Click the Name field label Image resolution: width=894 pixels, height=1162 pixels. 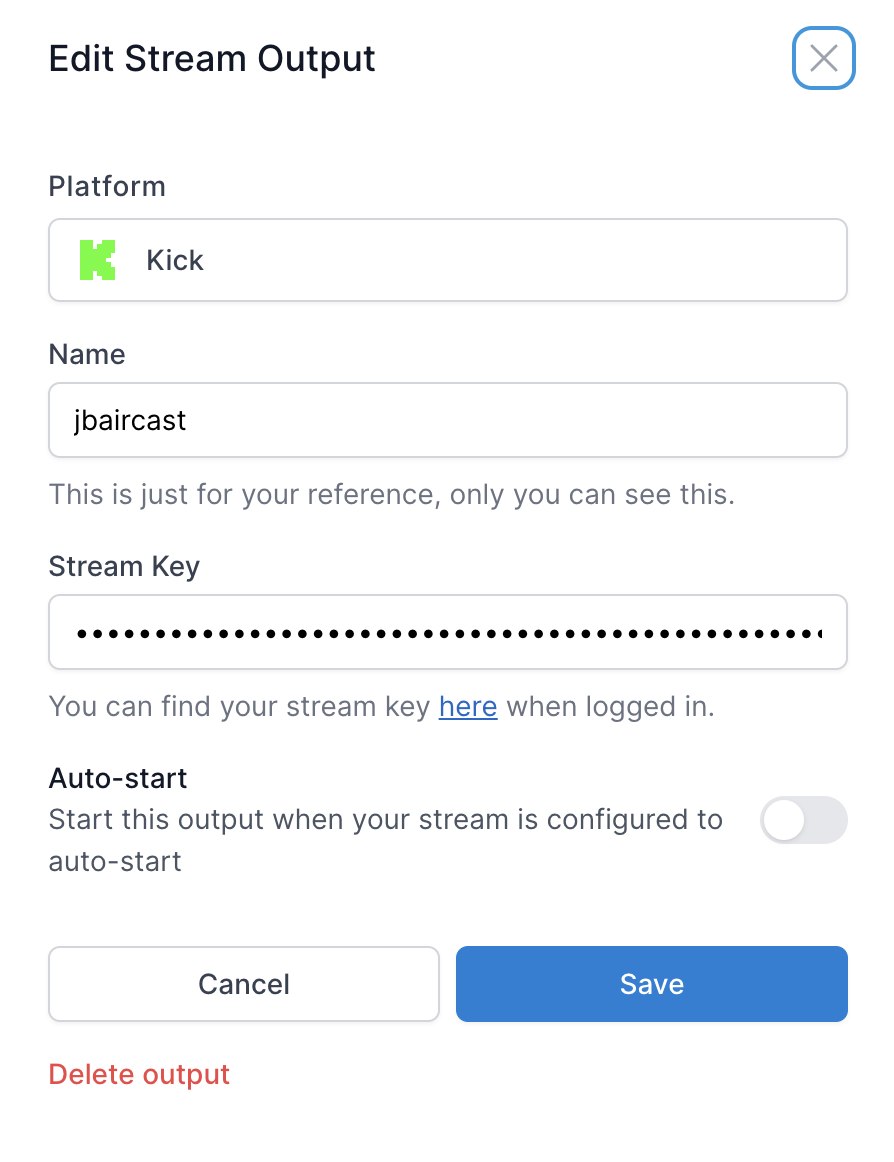[87, 354]
